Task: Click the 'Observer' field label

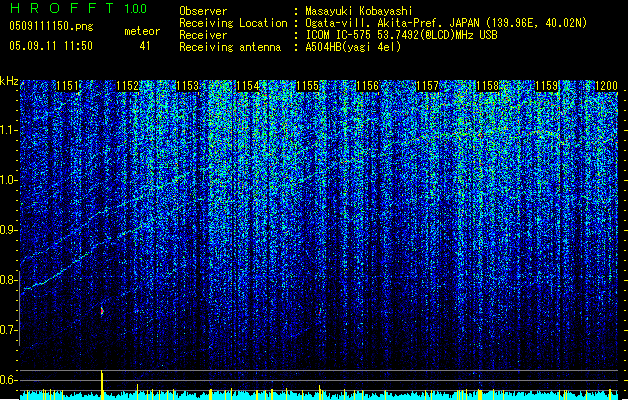Action: point(203,11)
